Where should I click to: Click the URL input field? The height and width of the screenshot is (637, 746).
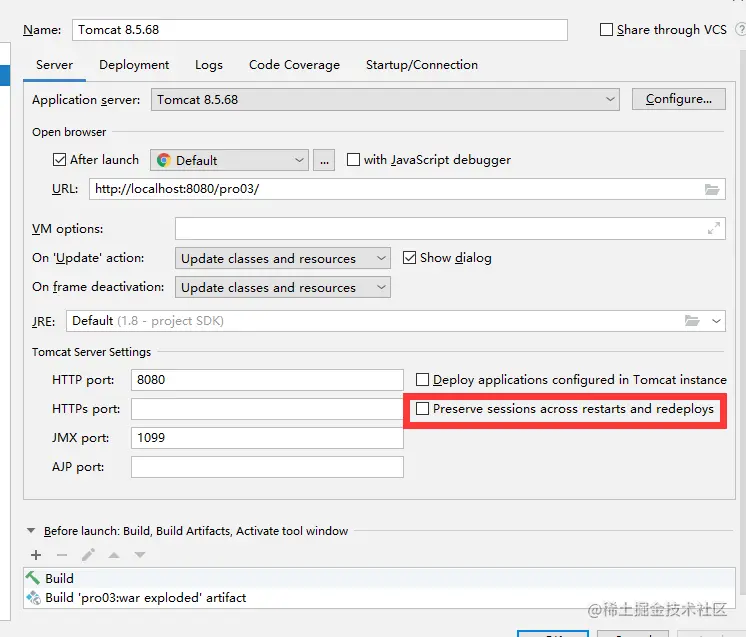tap(407, 189)
